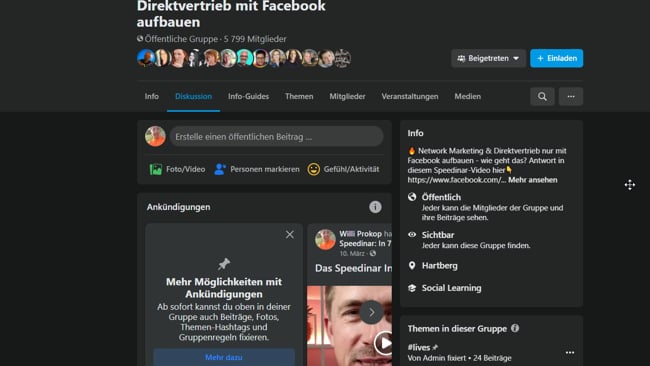650x366 pixels.
Task: Click the 10. März post date
Action: [x=352, y=253]
